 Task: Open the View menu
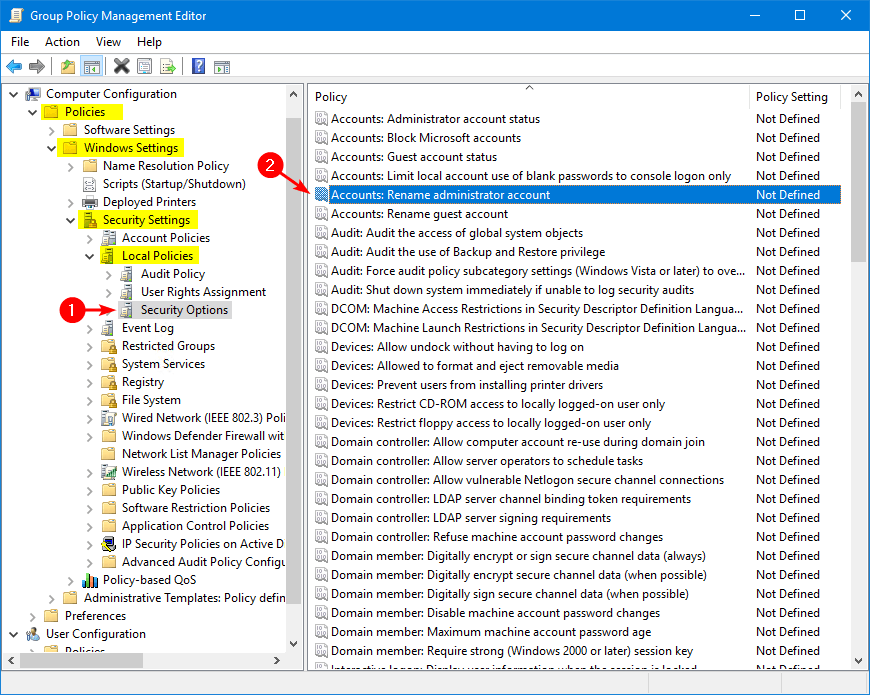pos(108,42)
